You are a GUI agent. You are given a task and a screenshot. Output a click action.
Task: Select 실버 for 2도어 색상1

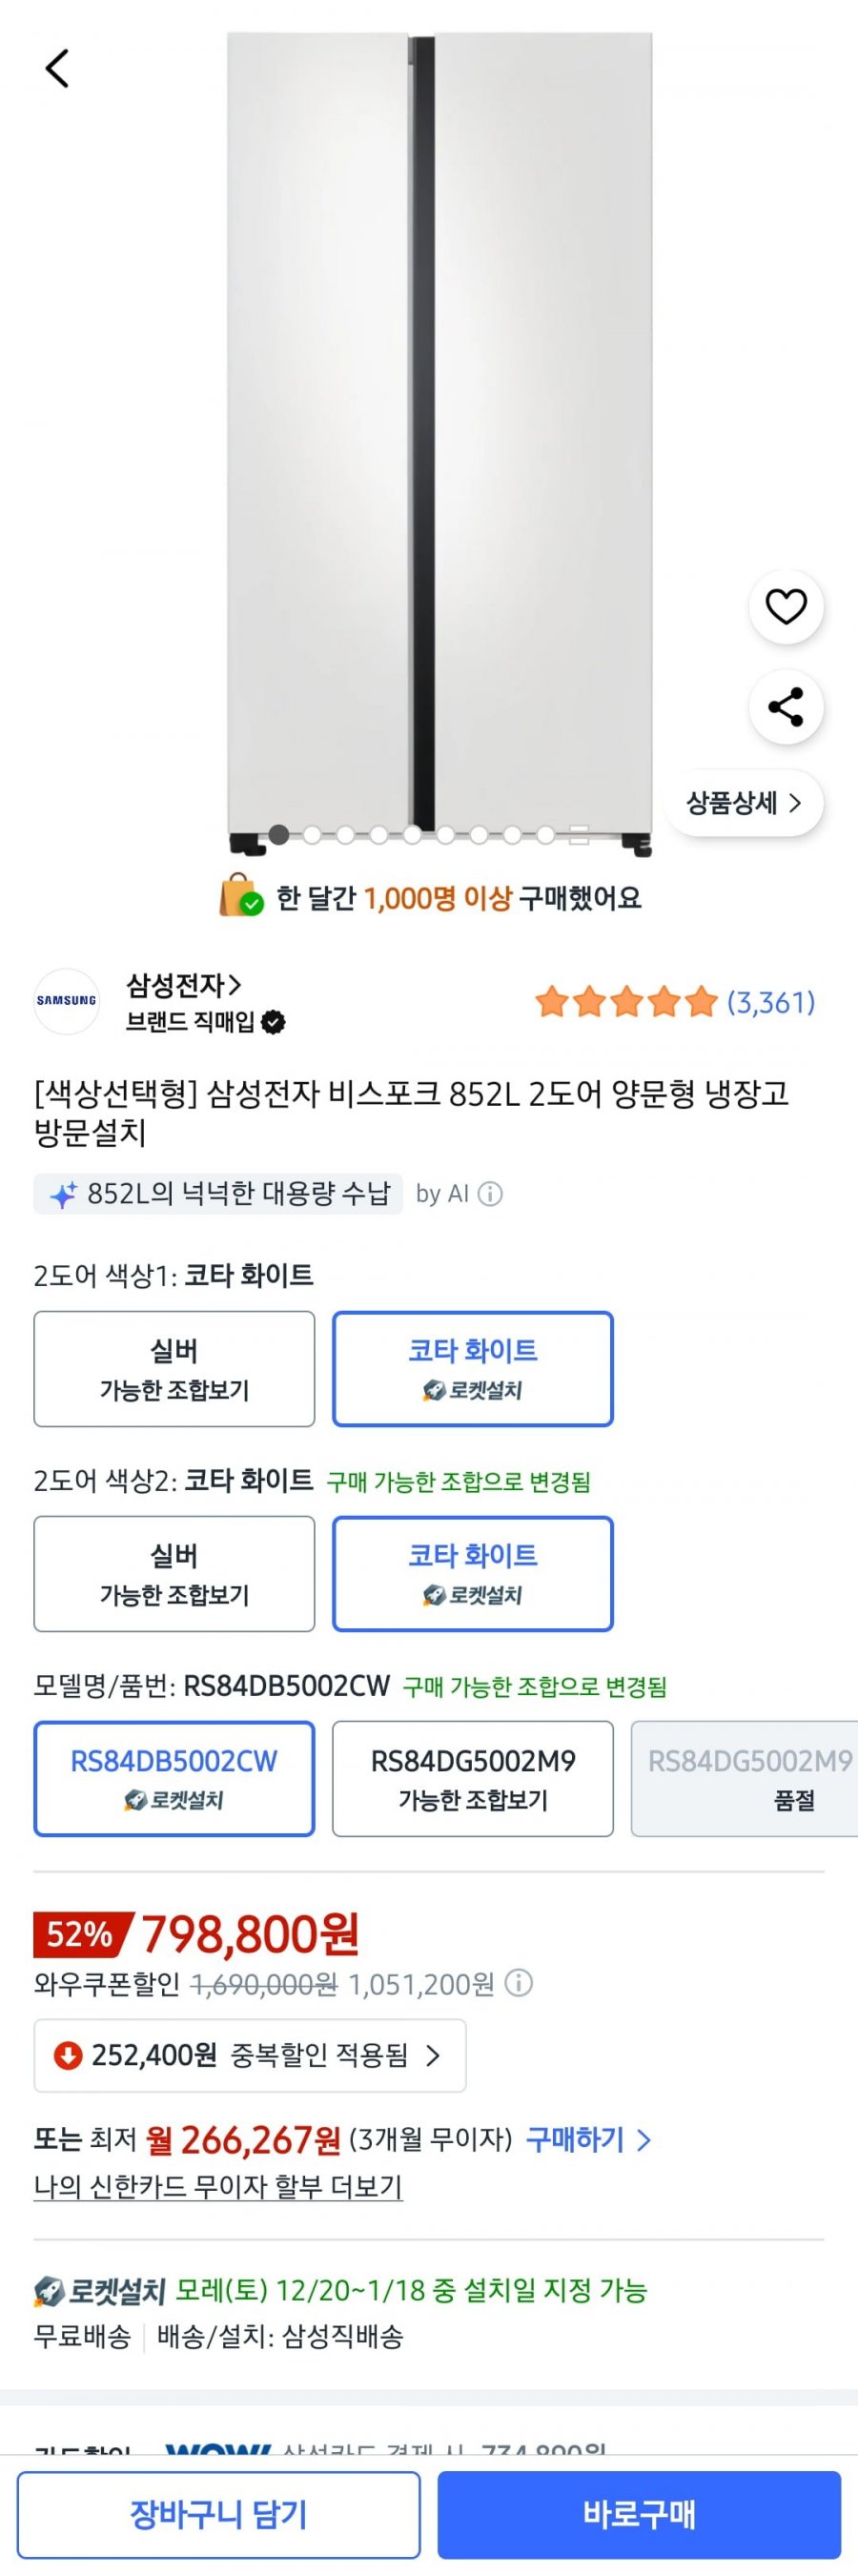click(x=174, y=1368)
